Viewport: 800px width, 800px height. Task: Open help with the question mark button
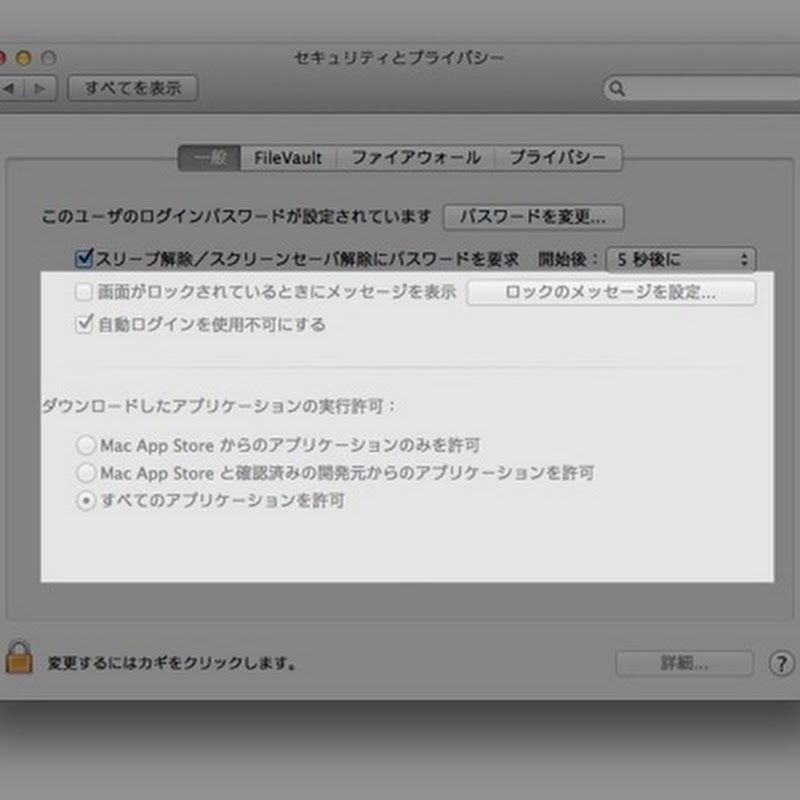(x=781, y=663)
